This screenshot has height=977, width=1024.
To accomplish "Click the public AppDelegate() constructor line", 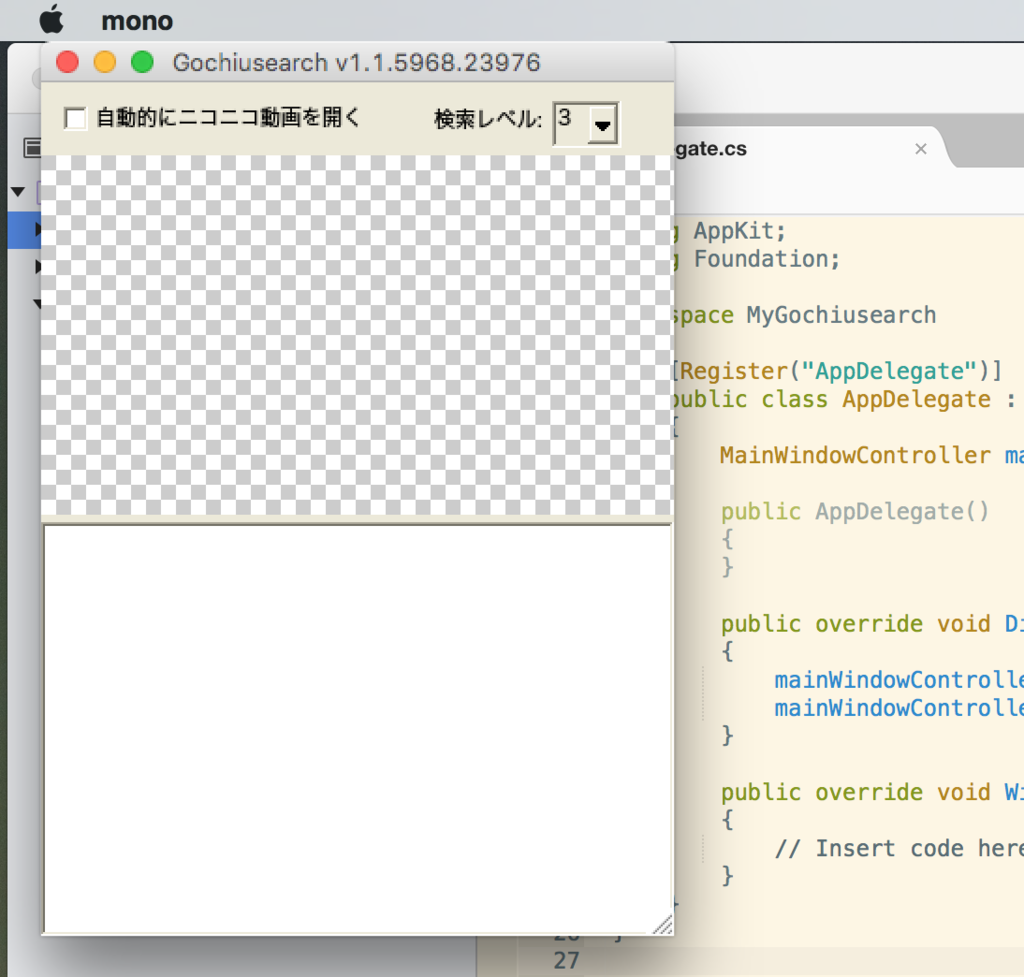I will click(855, 511).
